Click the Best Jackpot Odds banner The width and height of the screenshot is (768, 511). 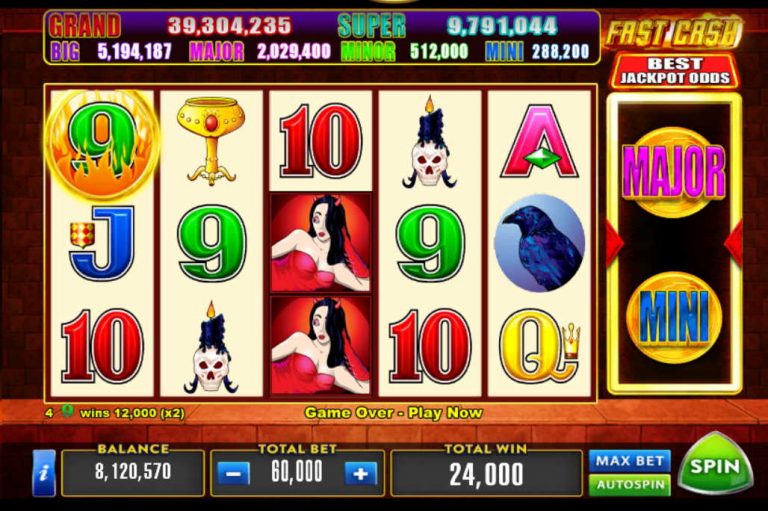[x=674, y=71]
